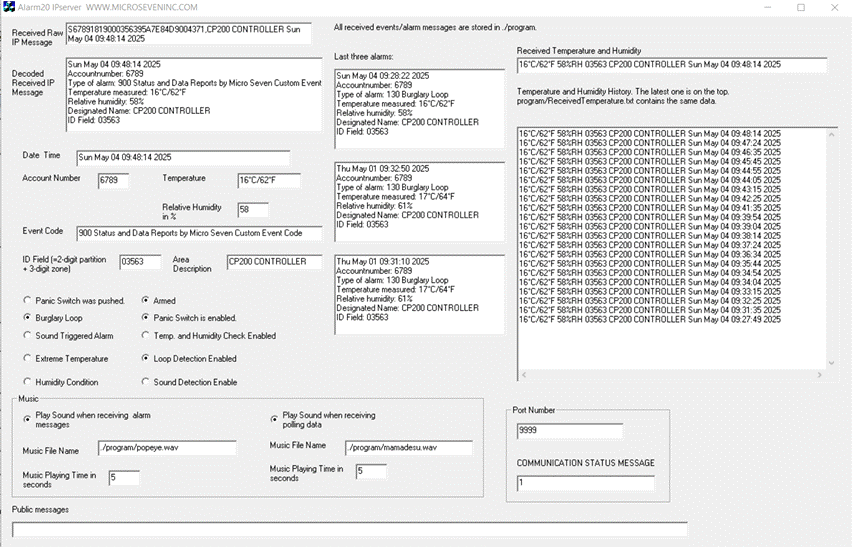Select history entry at 09:47:24 2025
The width and height of the screenshot is (852, 547).
(650, 143)
